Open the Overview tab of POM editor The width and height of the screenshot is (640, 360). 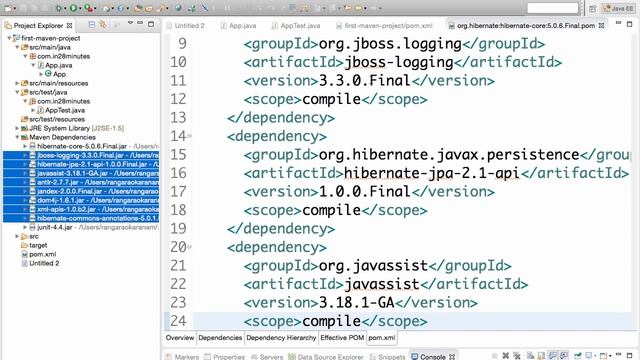point(180,338)
